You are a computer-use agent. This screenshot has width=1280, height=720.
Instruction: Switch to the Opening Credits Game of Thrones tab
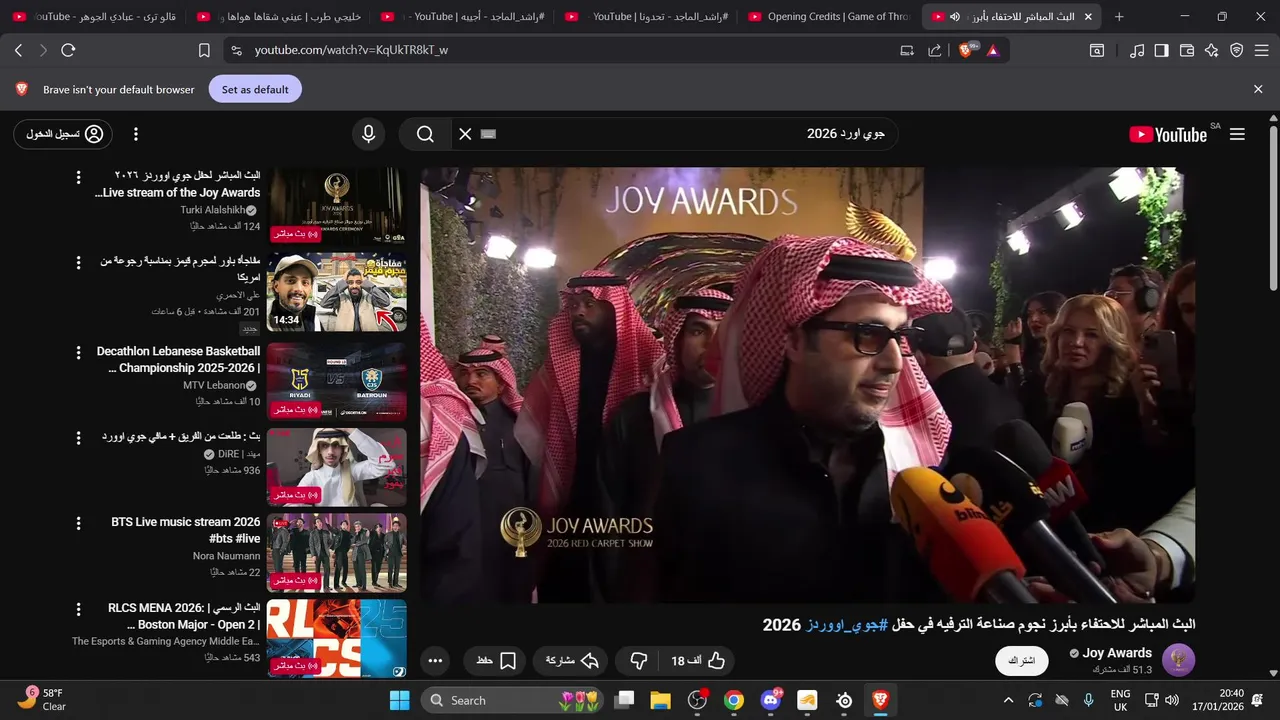830,17
